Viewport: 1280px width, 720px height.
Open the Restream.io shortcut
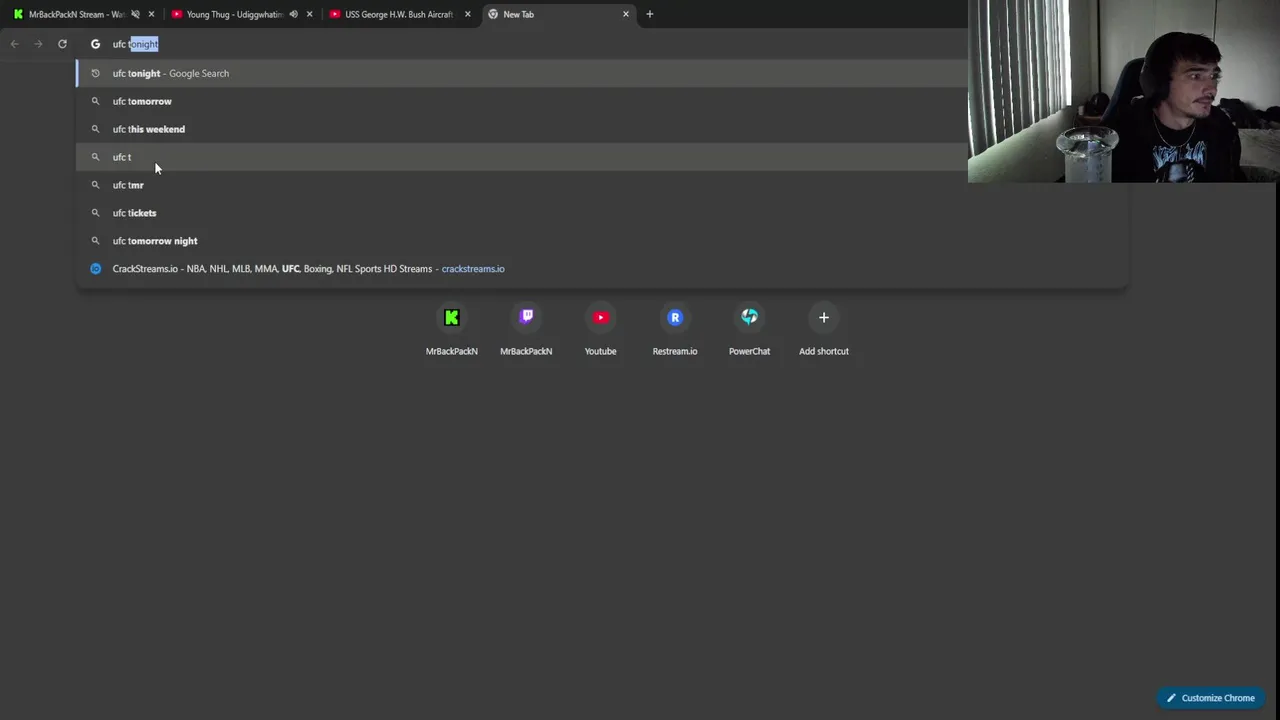(675, 330)
